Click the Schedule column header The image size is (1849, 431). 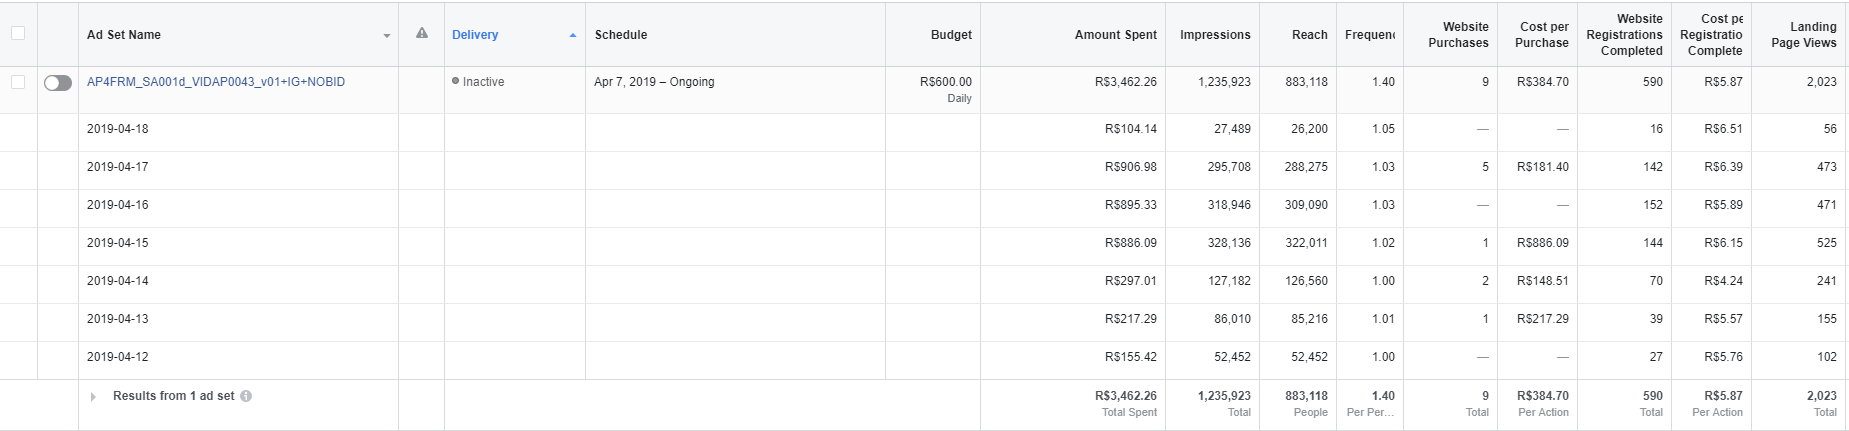pos(621,35)
